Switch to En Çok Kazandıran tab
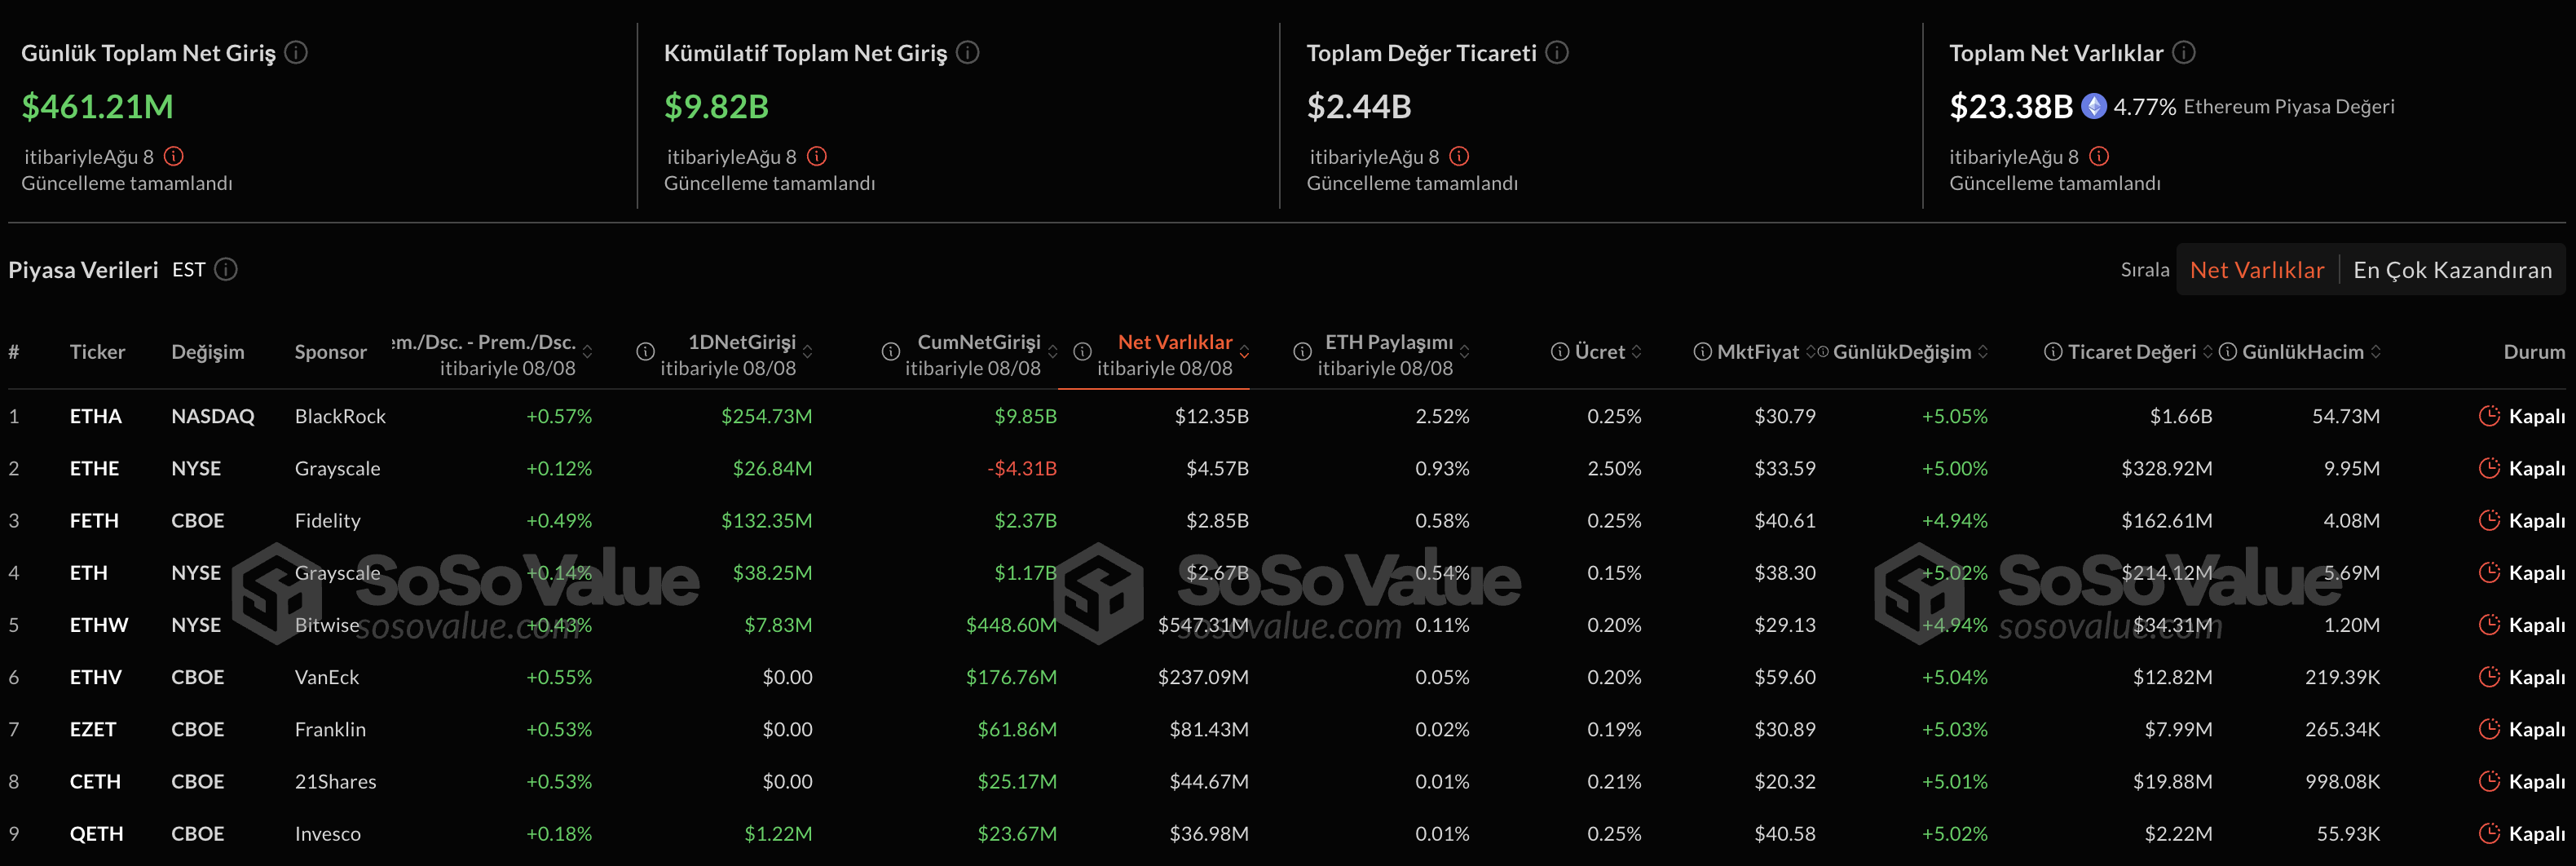2576x866 pixels. 2452,270
